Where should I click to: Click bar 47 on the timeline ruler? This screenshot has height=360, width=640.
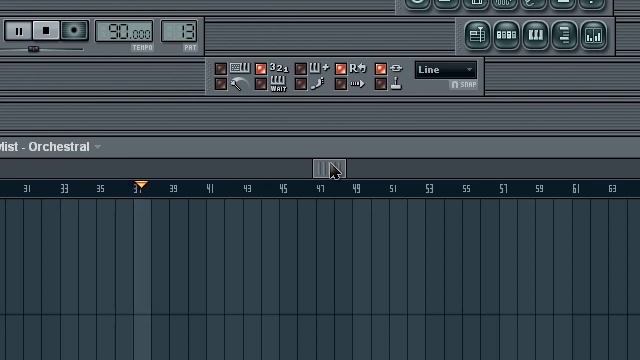coord(320,189)
